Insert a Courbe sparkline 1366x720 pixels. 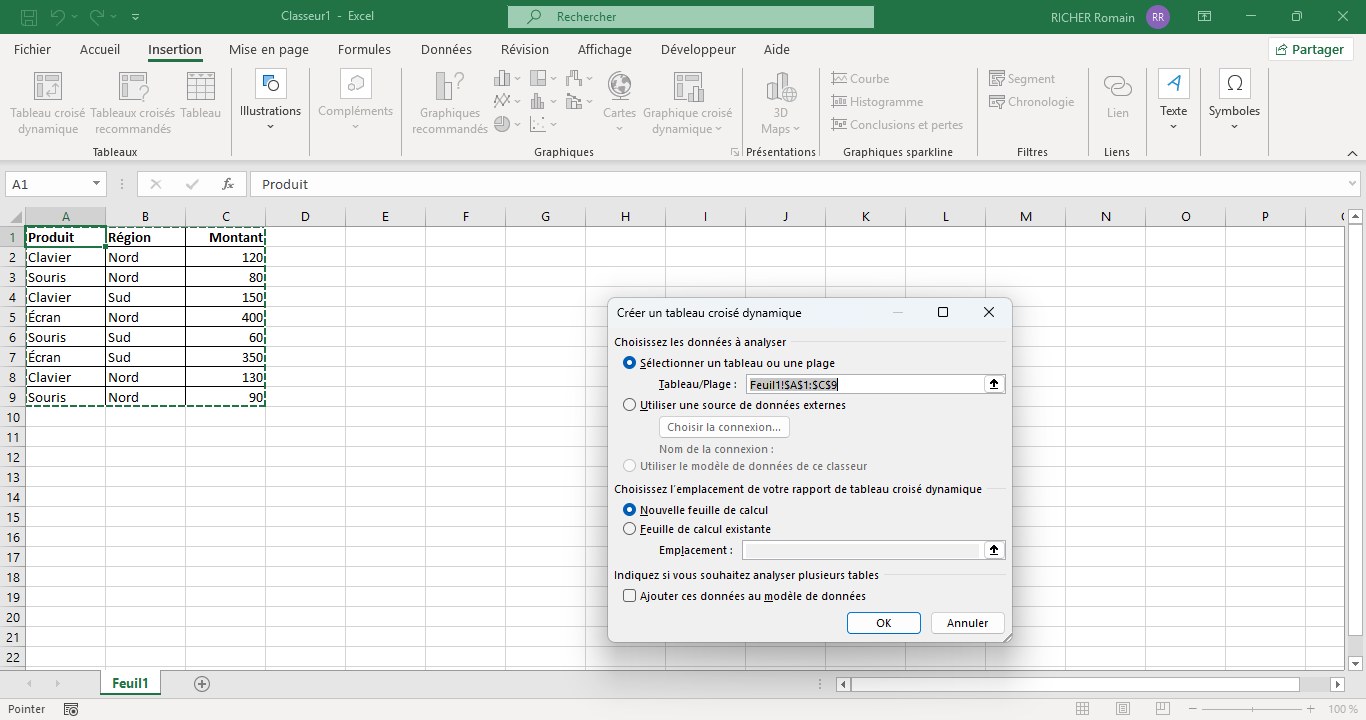pos(860,79)
